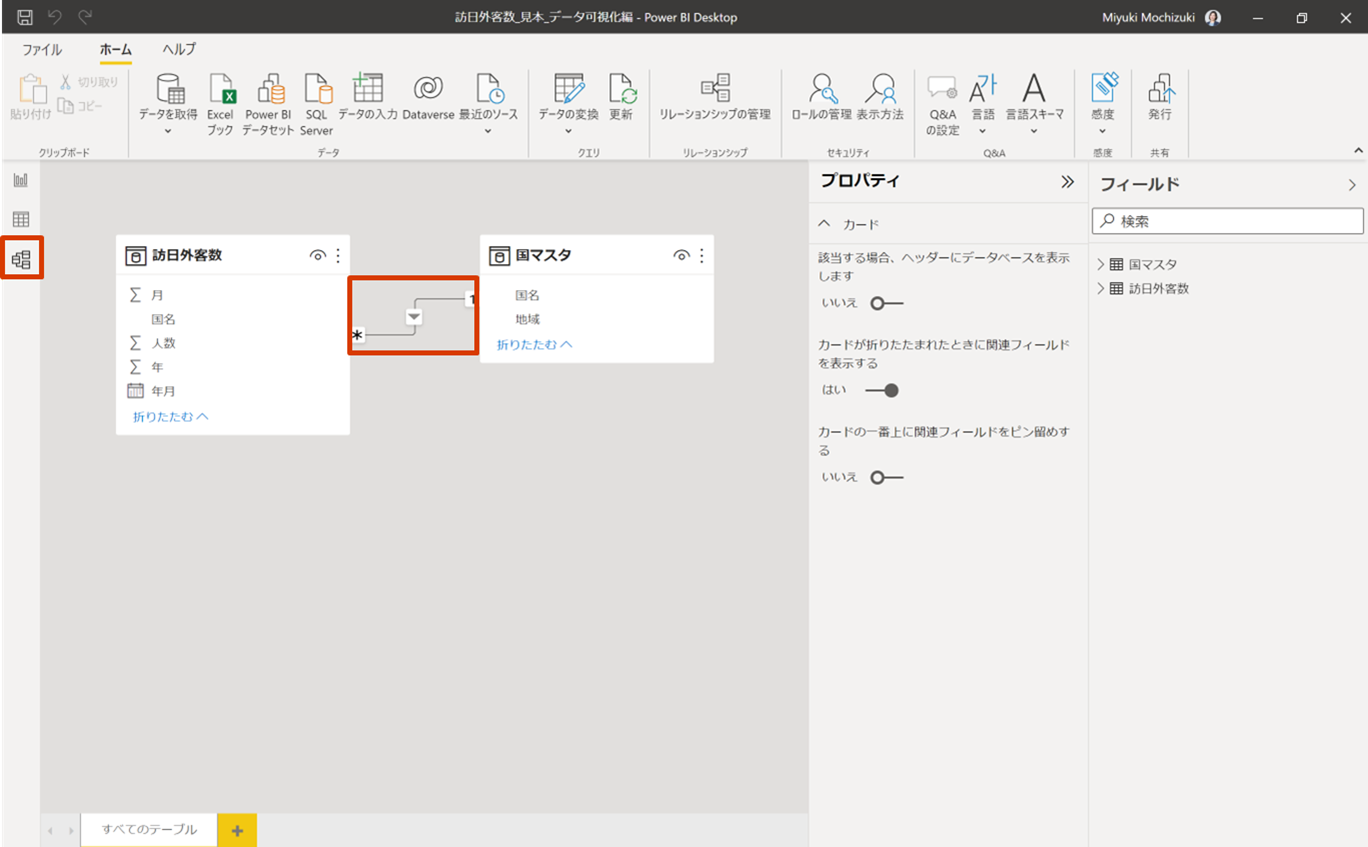Click the relationship direction arrow between tables

pos(414,316)
